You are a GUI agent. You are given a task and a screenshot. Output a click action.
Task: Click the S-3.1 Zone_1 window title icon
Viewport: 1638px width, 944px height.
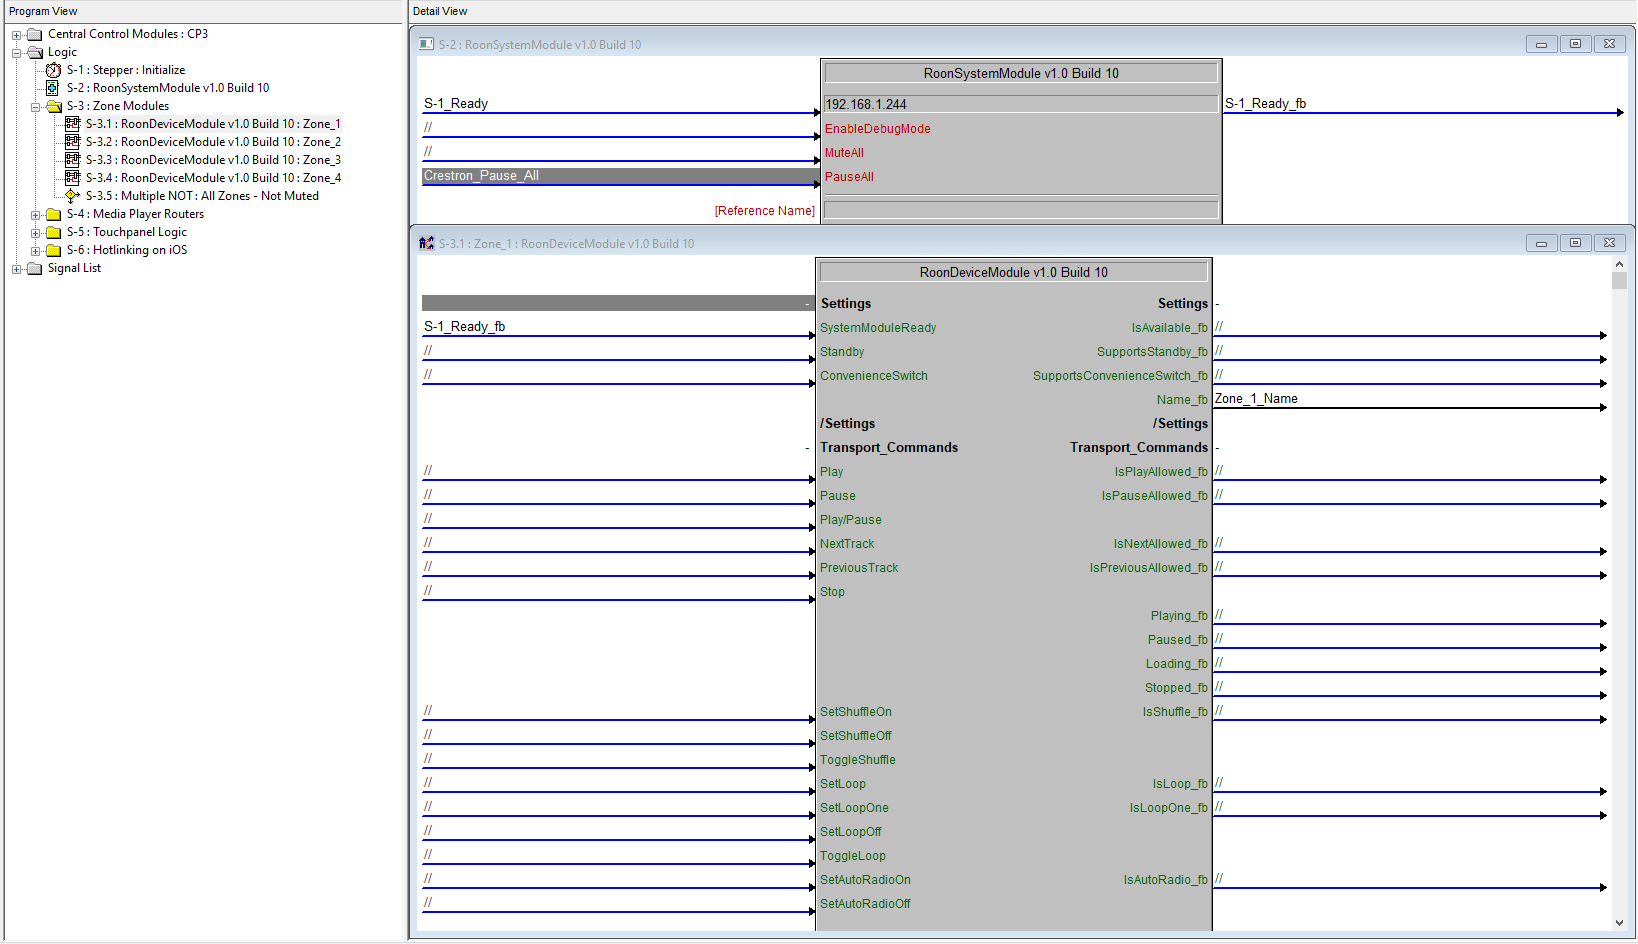point(426,243)
